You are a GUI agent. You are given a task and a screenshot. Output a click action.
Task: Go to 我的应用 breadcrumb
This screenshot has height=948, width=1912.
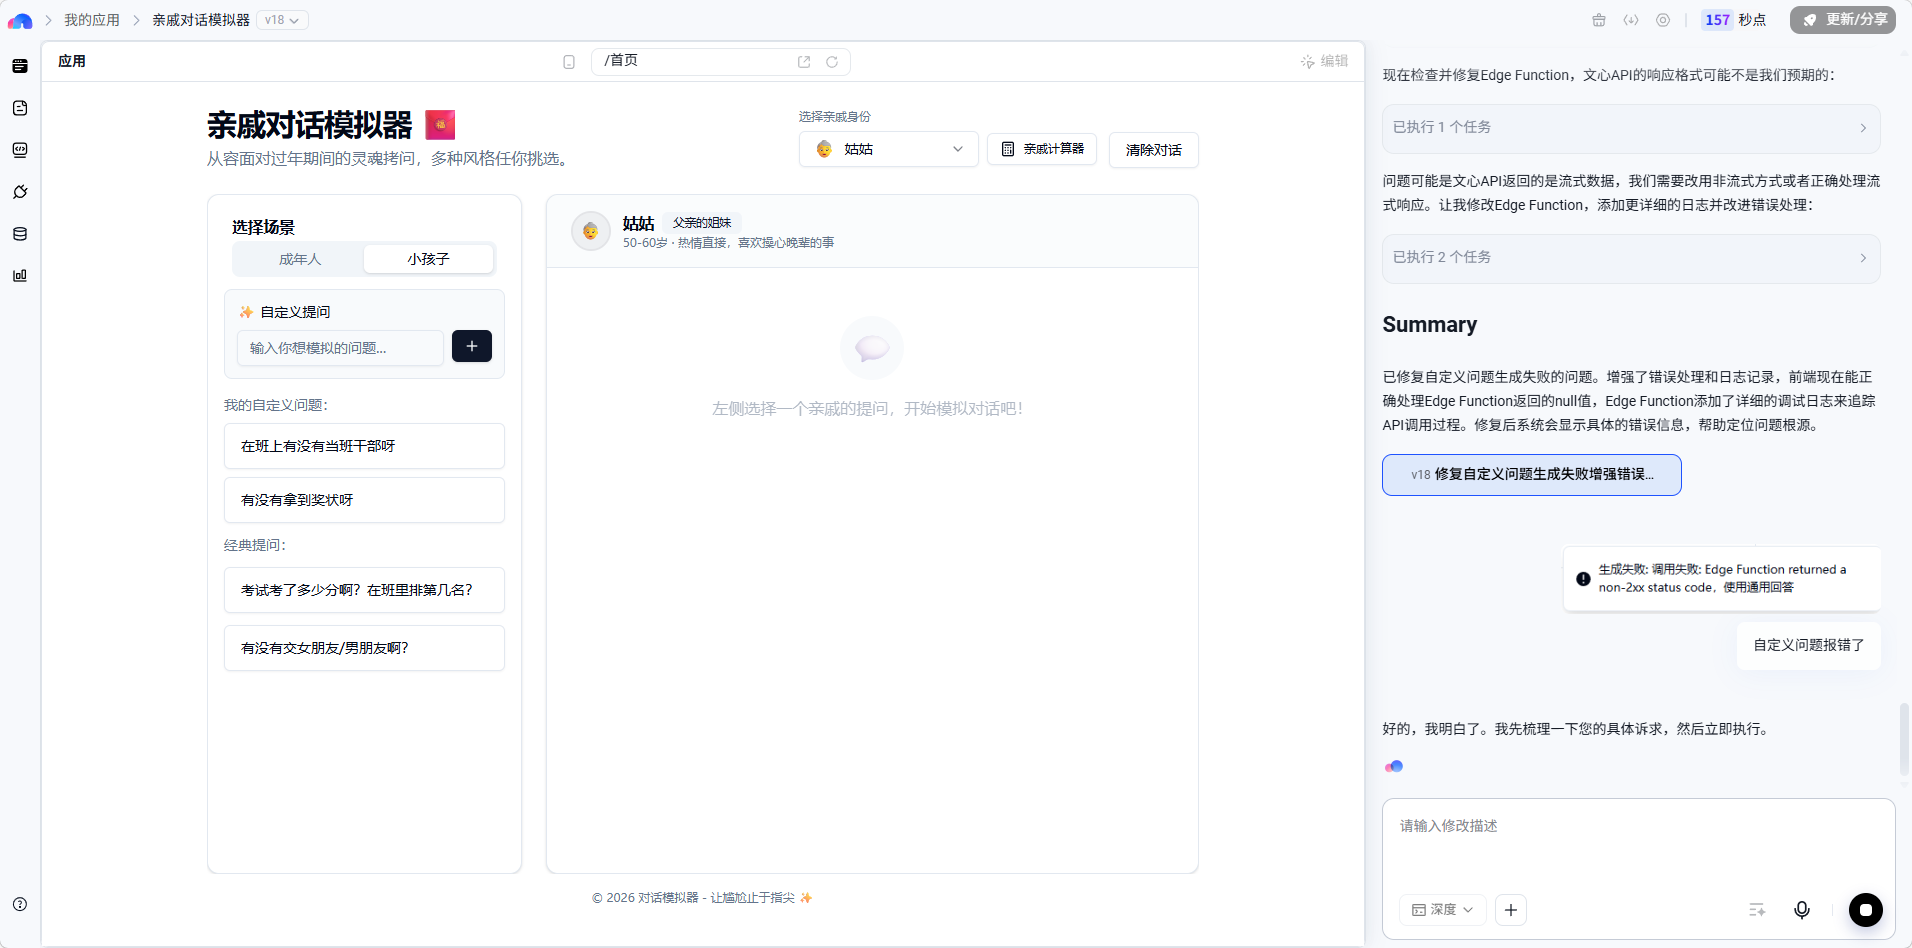tap(92, 20)
